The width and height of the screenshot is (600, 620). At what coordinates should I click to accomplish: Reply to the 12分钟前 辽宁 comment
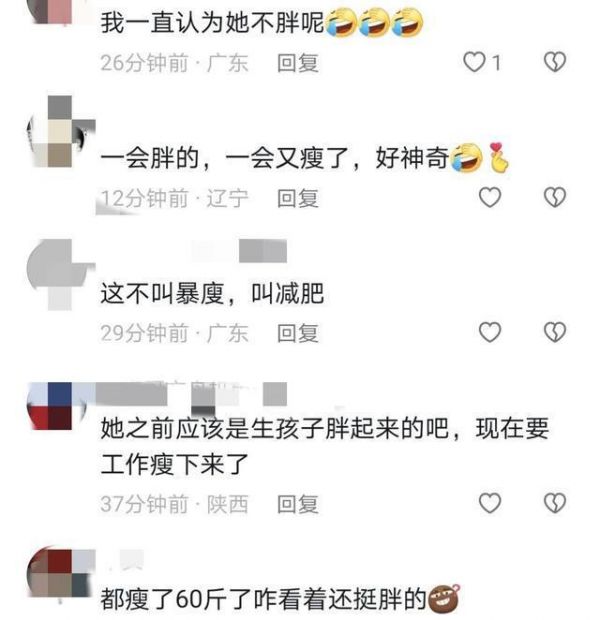tap(298, 198)
